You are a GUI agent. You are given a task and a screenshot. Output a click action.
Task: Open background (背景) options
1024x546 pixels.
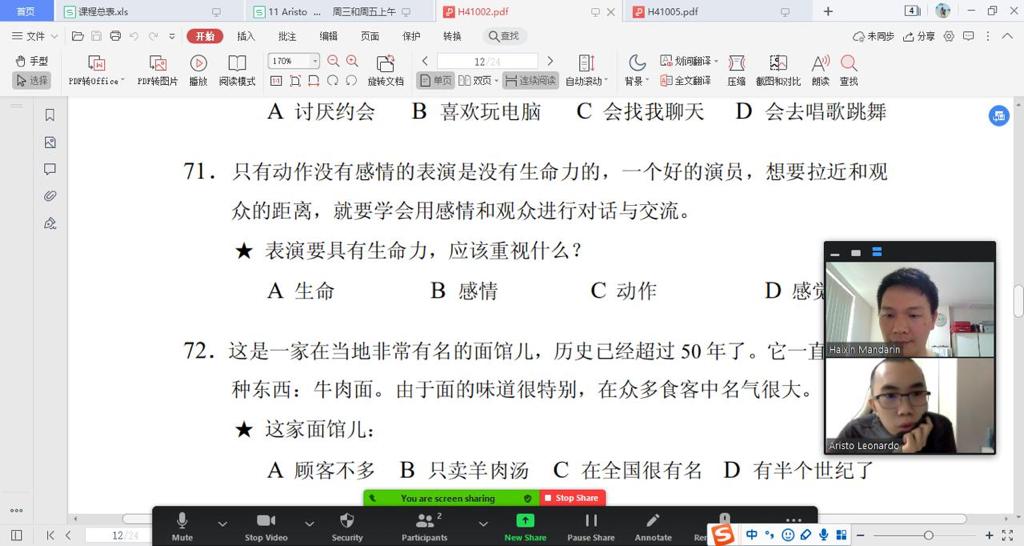click(x=637, y=71)
